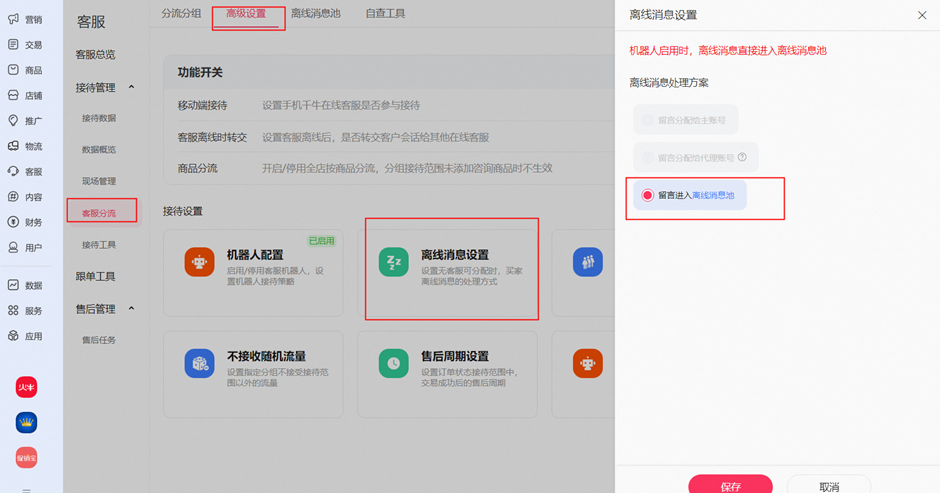
Task: Click the 保存 save button
Action: point(730,485)
